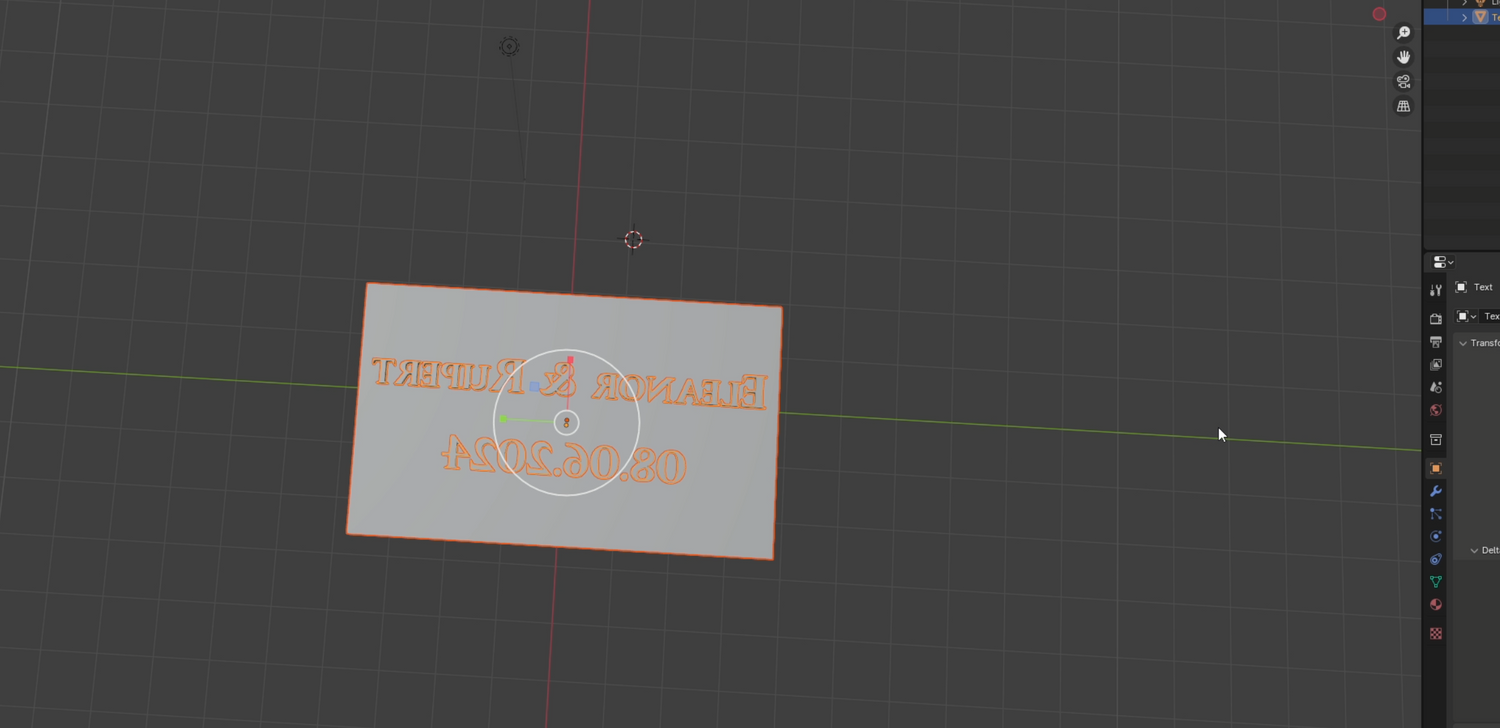Click the hand-shaped Move View icon
The width and height of the screenshot is (1500, 728).
pyautogui.click(x=1404, y=57)
